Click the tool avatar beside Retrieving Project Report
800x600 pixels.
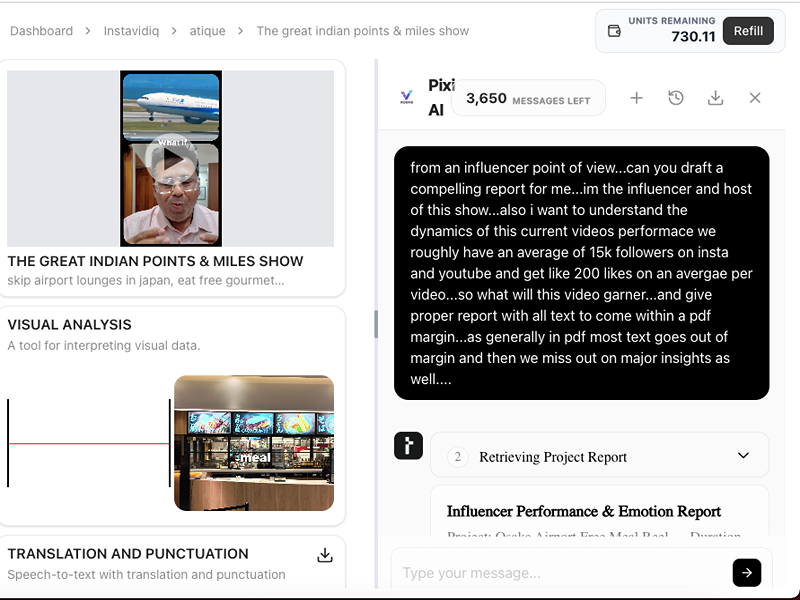[x=408, y=446]
